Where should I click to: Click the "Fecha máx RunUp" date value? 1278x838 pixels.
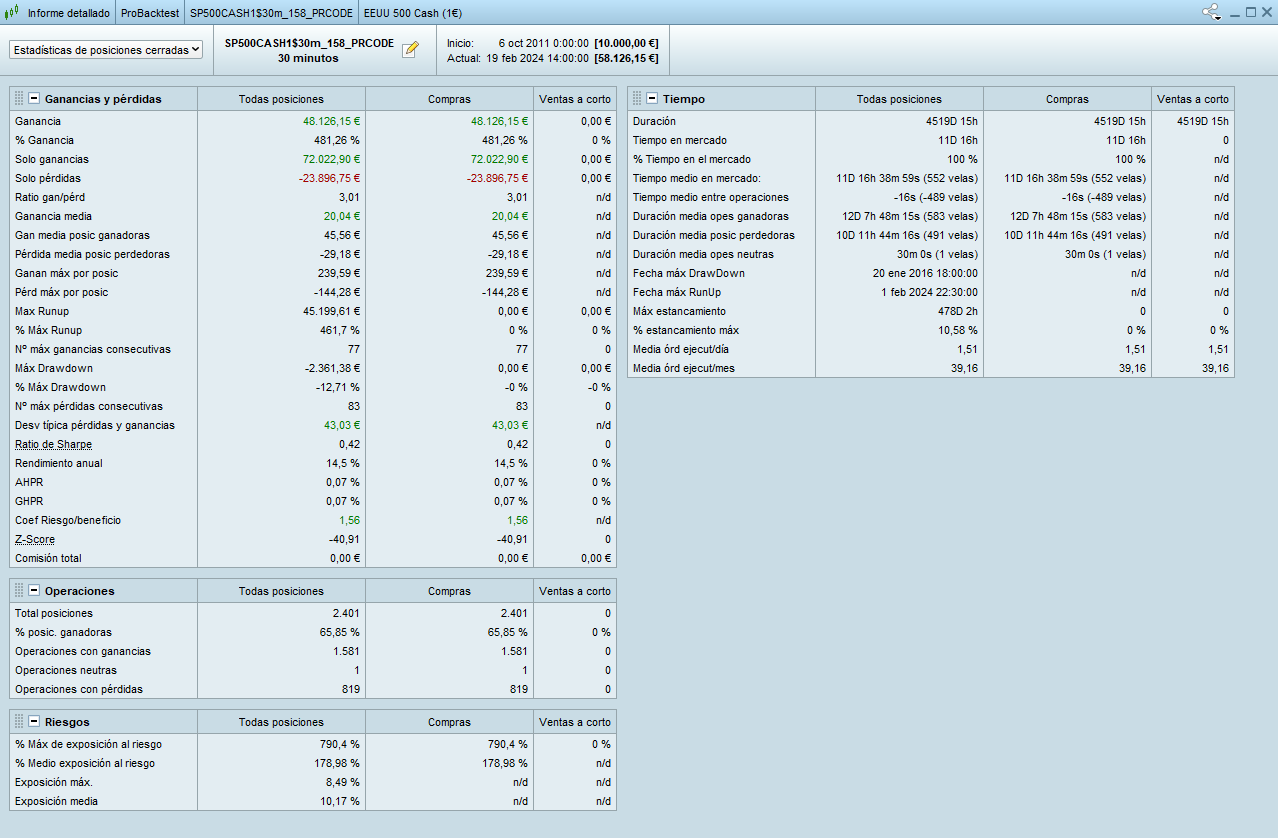pyautogui.click(x=930, y=292)
